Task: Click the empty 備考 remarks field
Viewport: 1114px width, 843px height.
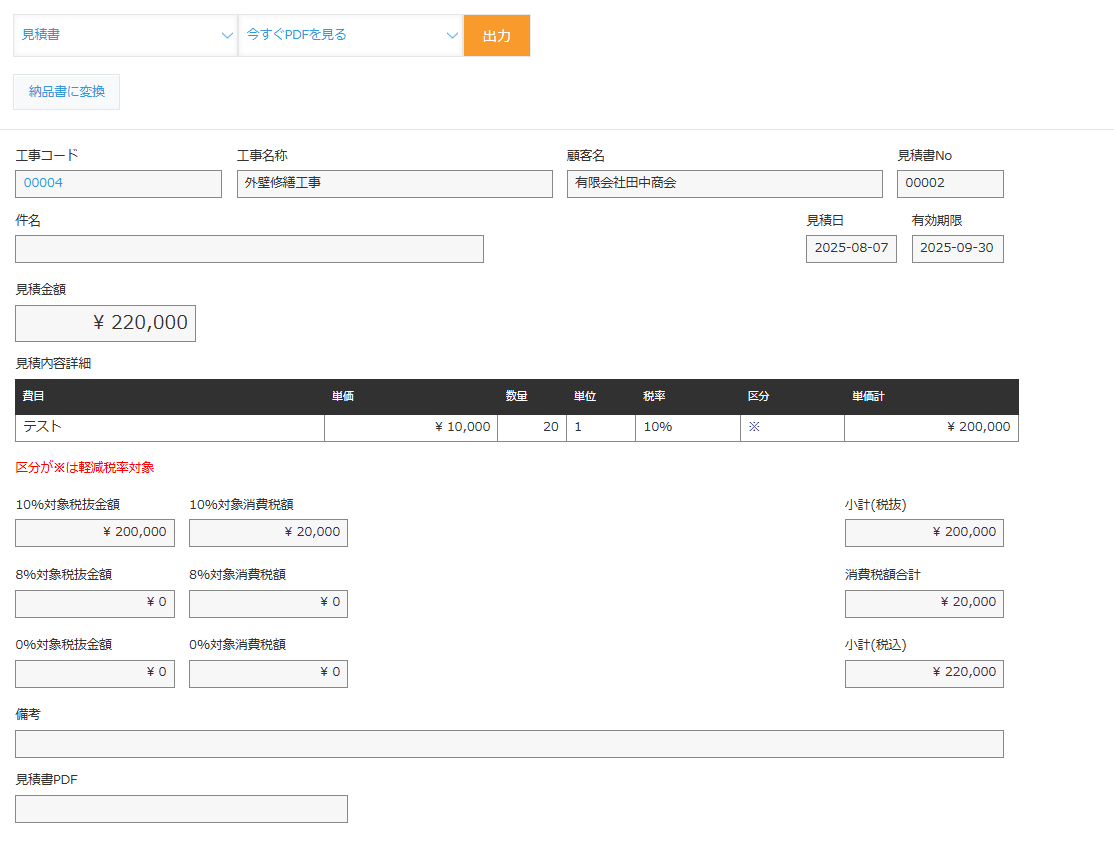Action: pyautogui.click(x=509, y=744)
